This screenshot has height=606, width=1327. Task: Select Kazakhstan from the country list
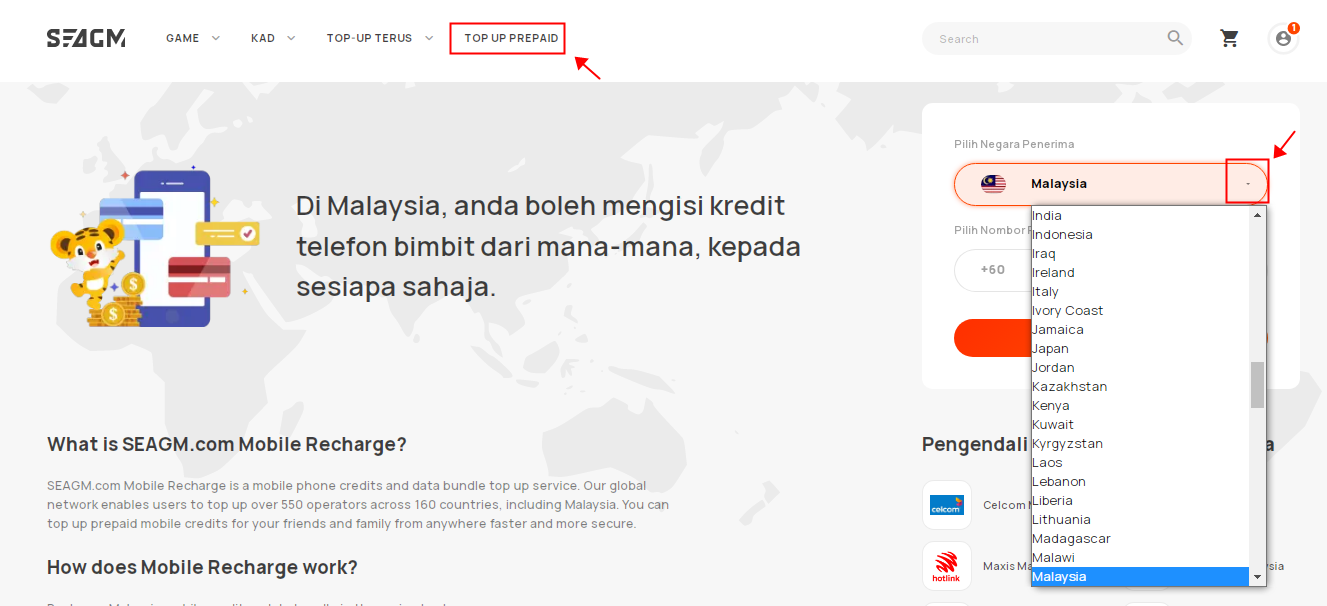pyautogui.click(x=1140, y=387)
